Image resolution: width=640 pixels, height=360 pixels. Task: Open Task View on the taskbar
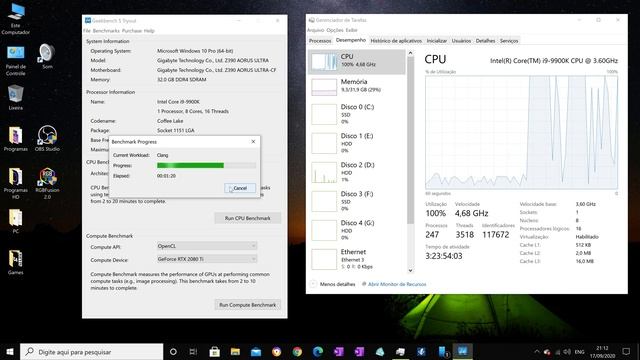(x=193, y=351)
